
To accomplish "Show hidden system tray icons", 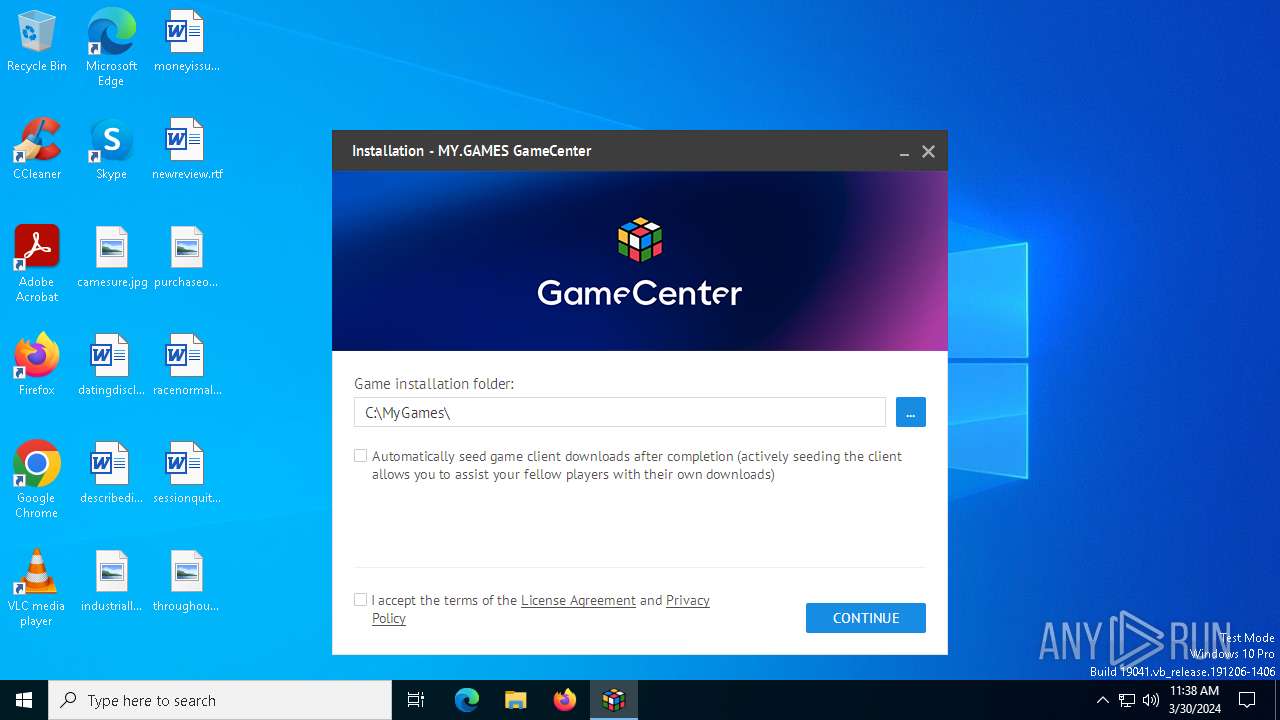I will (1103, 700).
